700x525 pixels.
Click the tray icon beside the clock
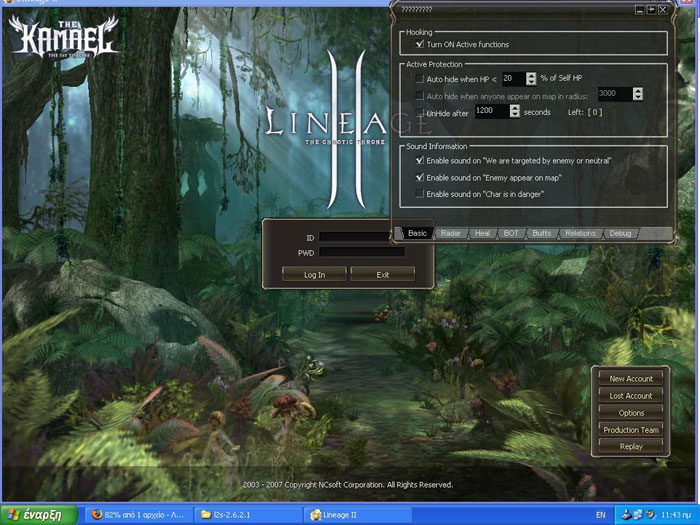click(x=650, y=515)
